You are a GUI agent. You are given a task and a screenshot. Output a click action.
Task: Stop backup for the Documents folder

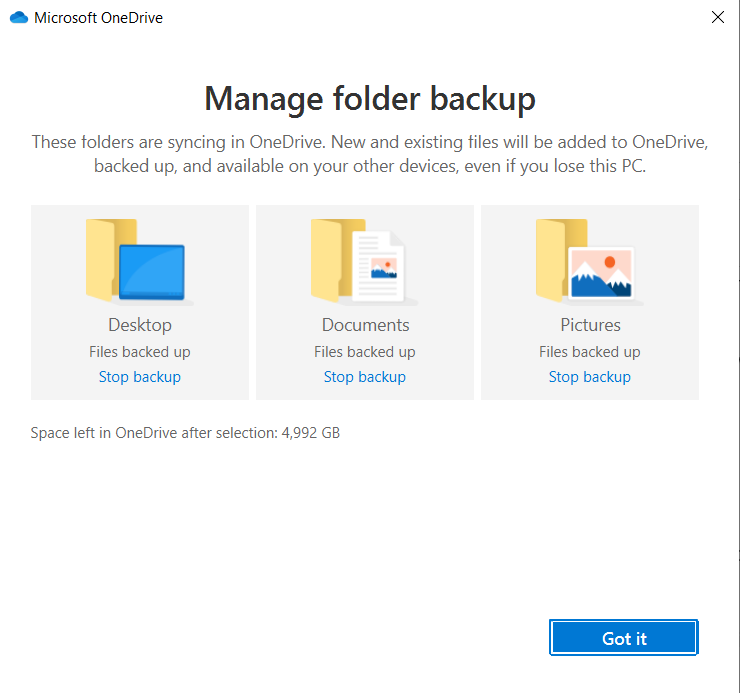(x=365, y=377)
